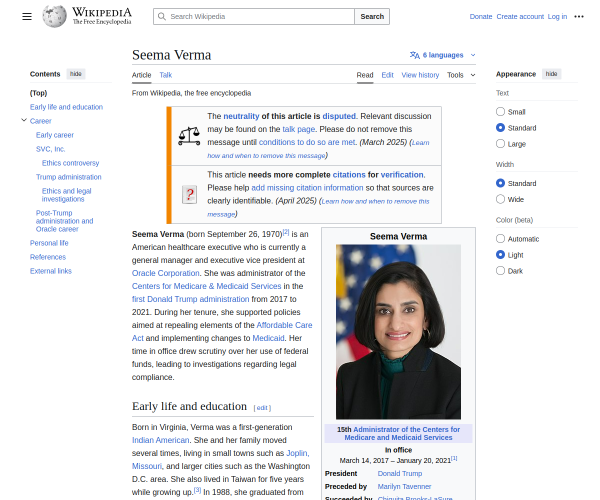The image size is (600, 500).
Task: Select Automatic color mode
Action: point(500,238)
